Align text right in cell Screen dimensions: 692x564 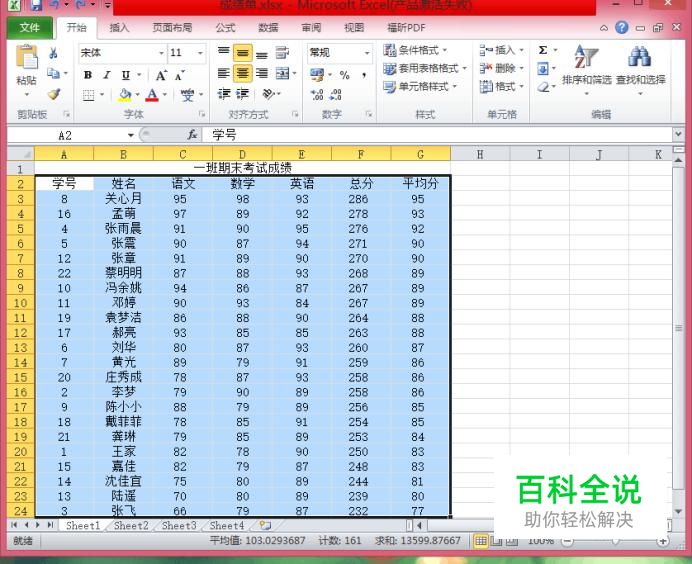pyautogui.click(x=262, y=73)
